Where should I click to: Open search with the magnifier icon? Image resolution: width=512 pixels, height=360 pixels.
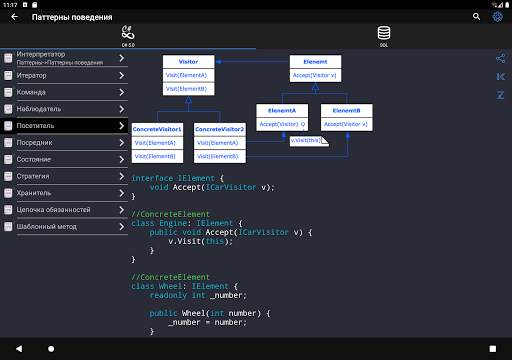click(x=476, y=16)
